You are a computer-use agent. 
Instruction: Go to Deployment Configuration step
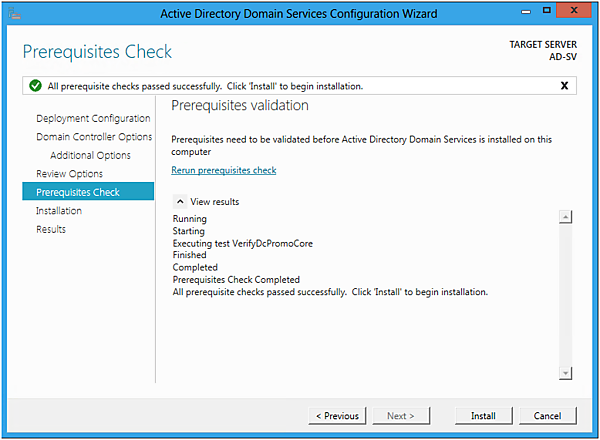93,118
